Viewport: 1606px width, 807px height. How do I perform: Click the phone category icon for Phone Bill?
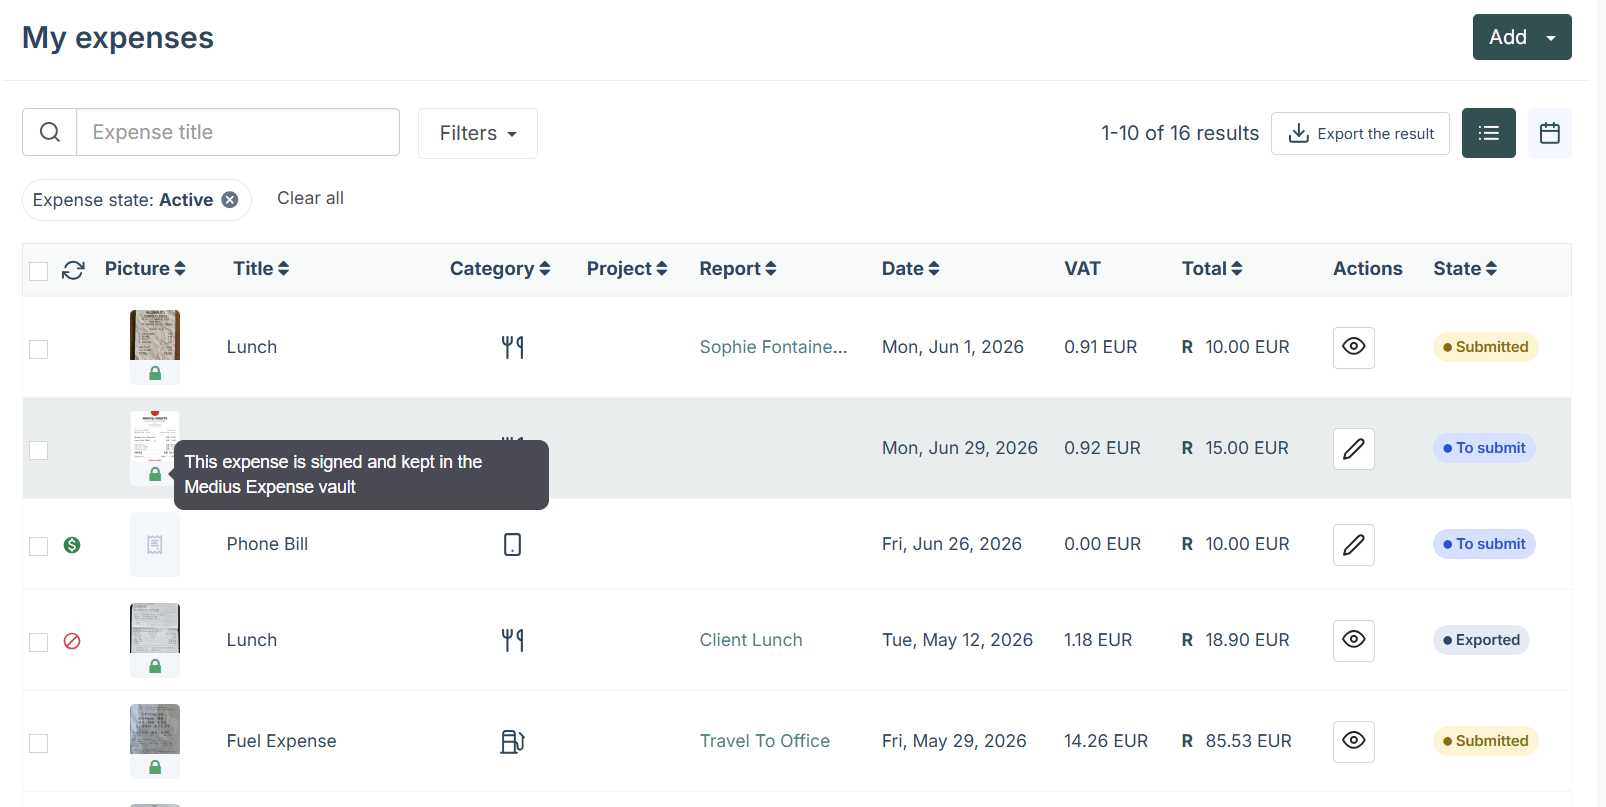point(513,544)
